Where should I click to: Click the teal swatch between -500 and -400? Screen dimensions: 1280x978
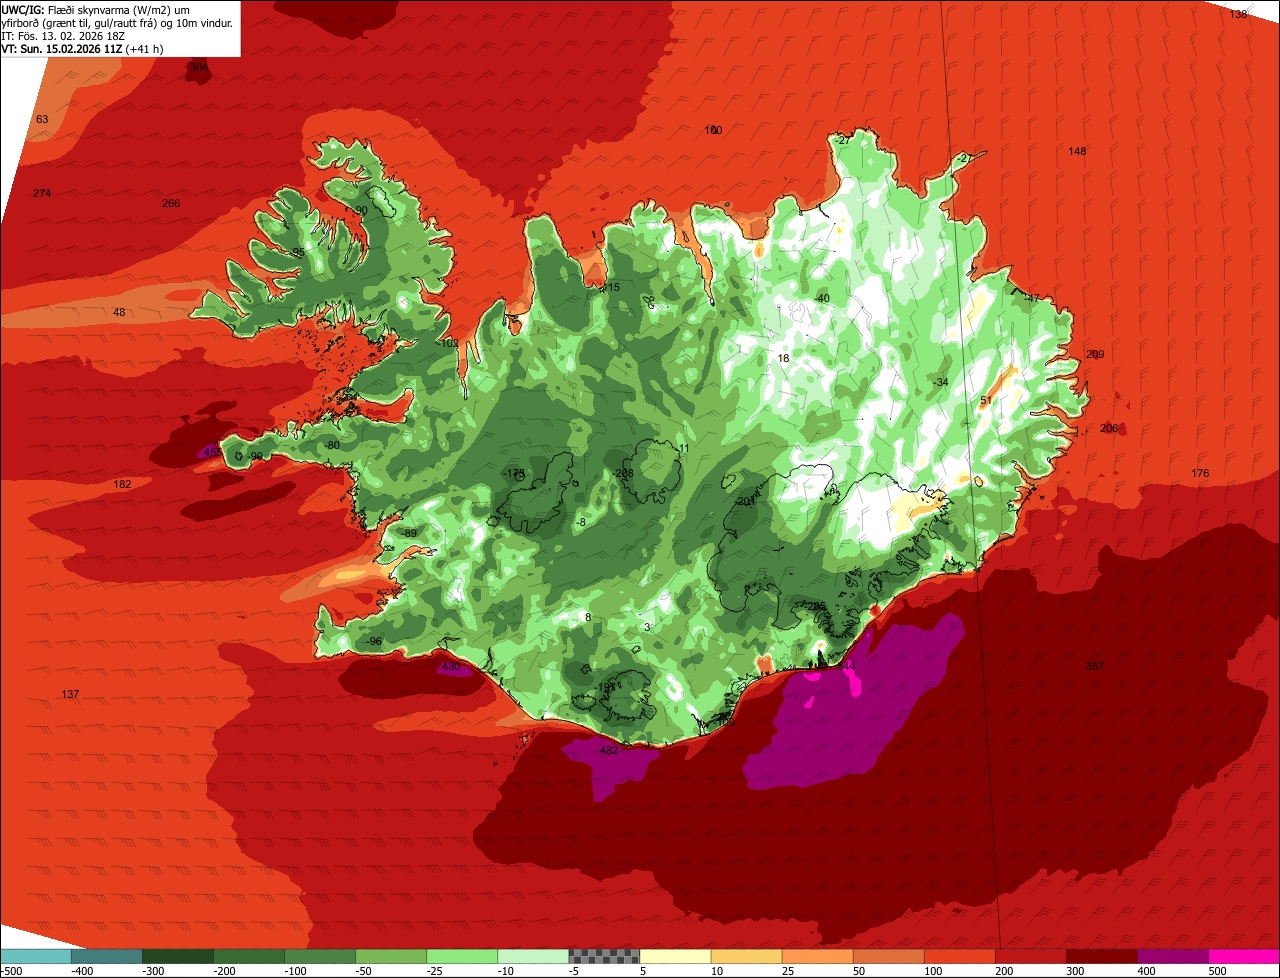click(36, 956)
